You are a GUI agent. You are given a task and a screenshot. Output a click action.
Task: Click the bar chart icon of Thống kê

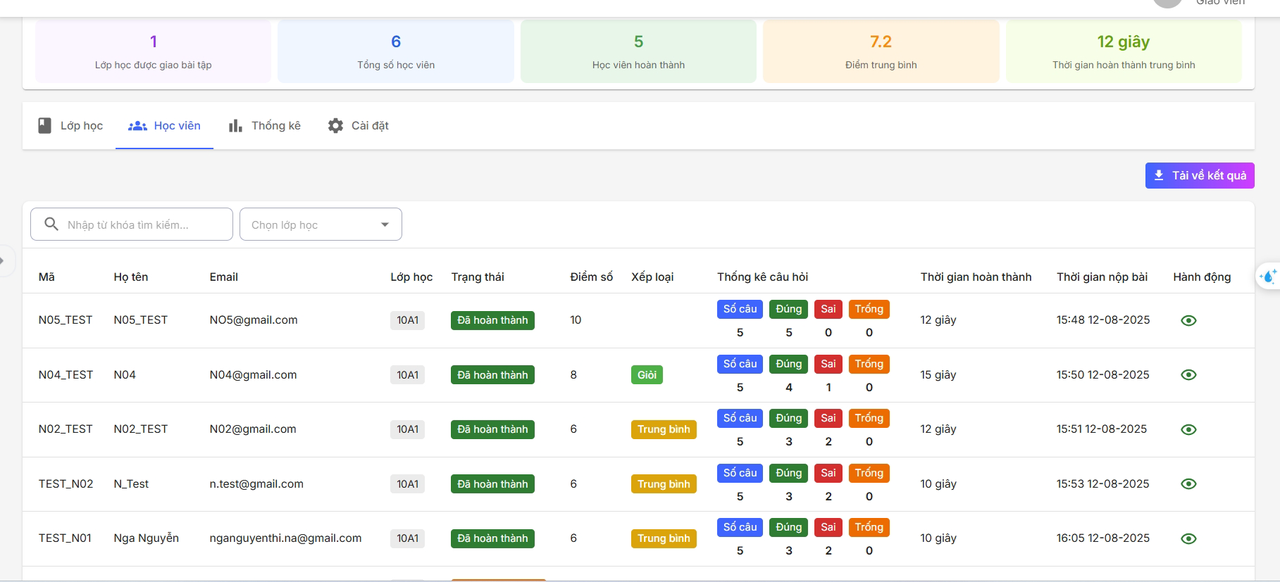coord(235,126)
